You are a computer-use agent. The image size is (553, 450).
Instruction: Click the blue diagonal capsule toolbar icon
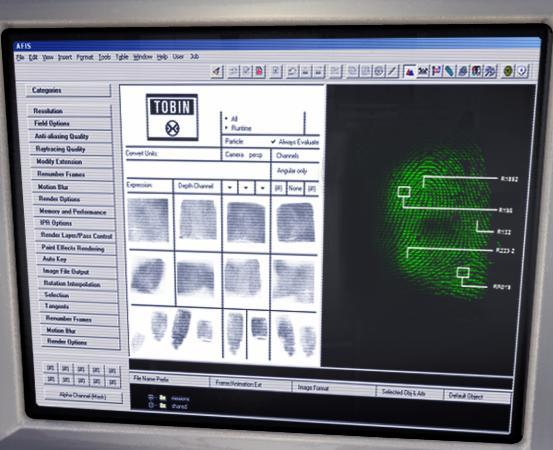coord(449,71)
